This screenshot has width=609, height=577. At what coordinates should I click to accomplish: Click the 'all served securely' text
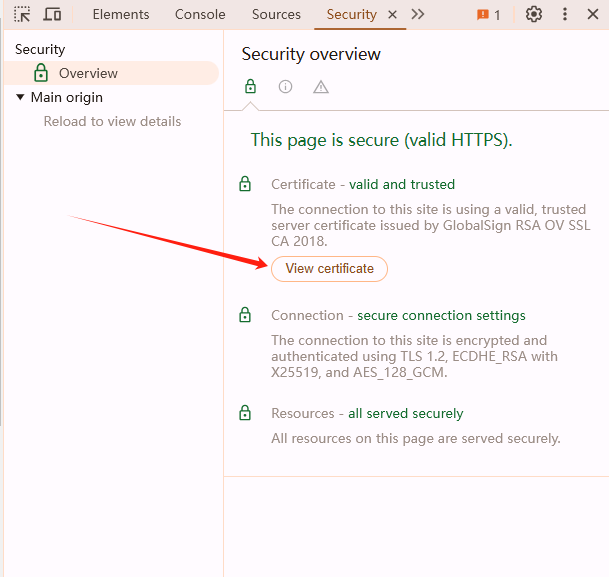pos(405,413)
